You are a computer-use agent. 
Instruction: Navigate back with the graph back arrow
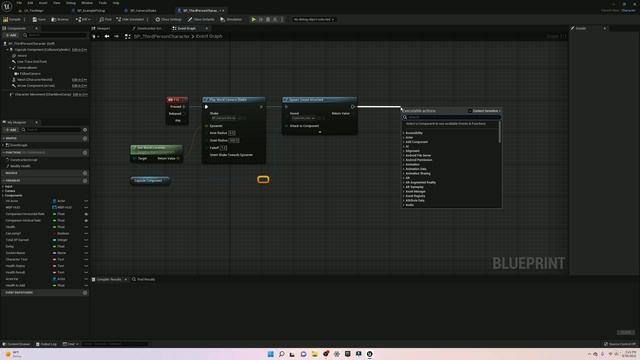point(107,36)
